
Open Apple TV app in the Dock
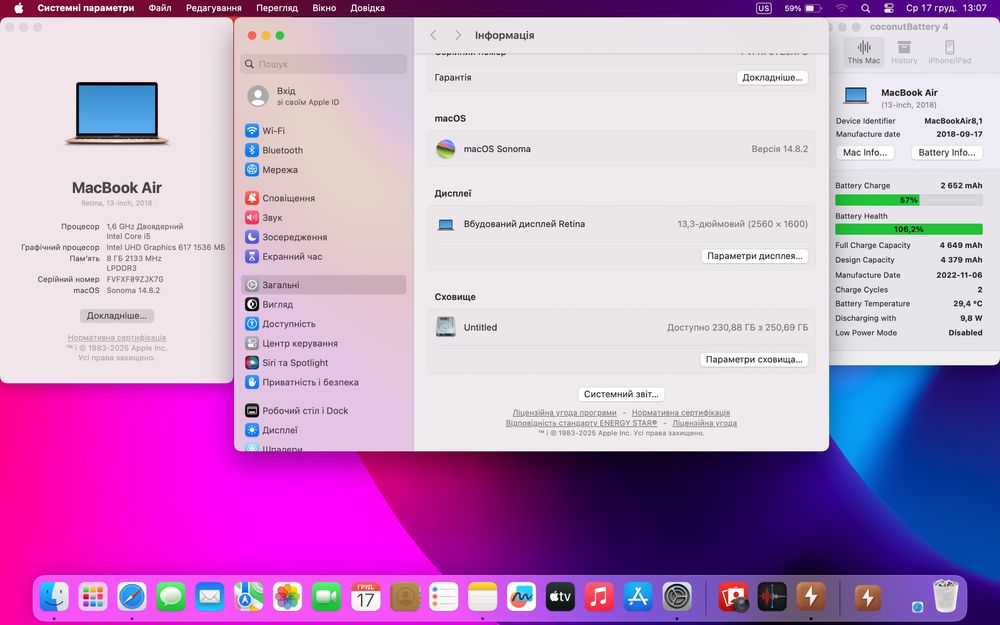pyautogui.click(x=560, y=598)
